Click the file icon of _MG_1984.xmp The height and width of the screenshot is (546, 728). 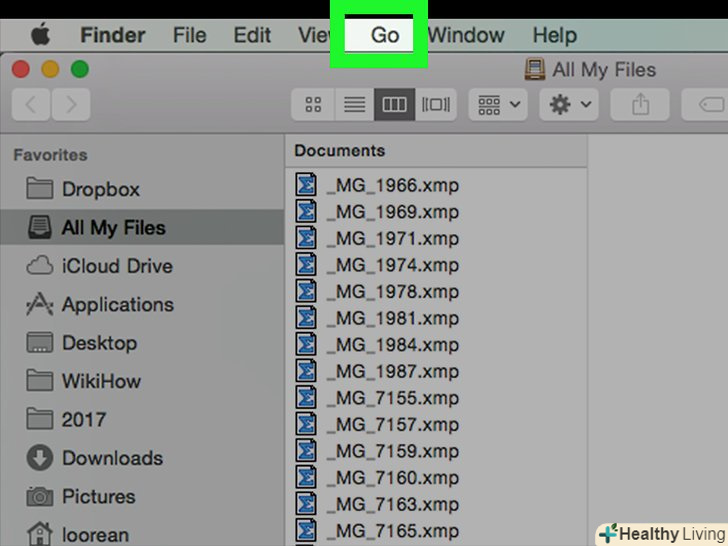click(x=306, y=344)
